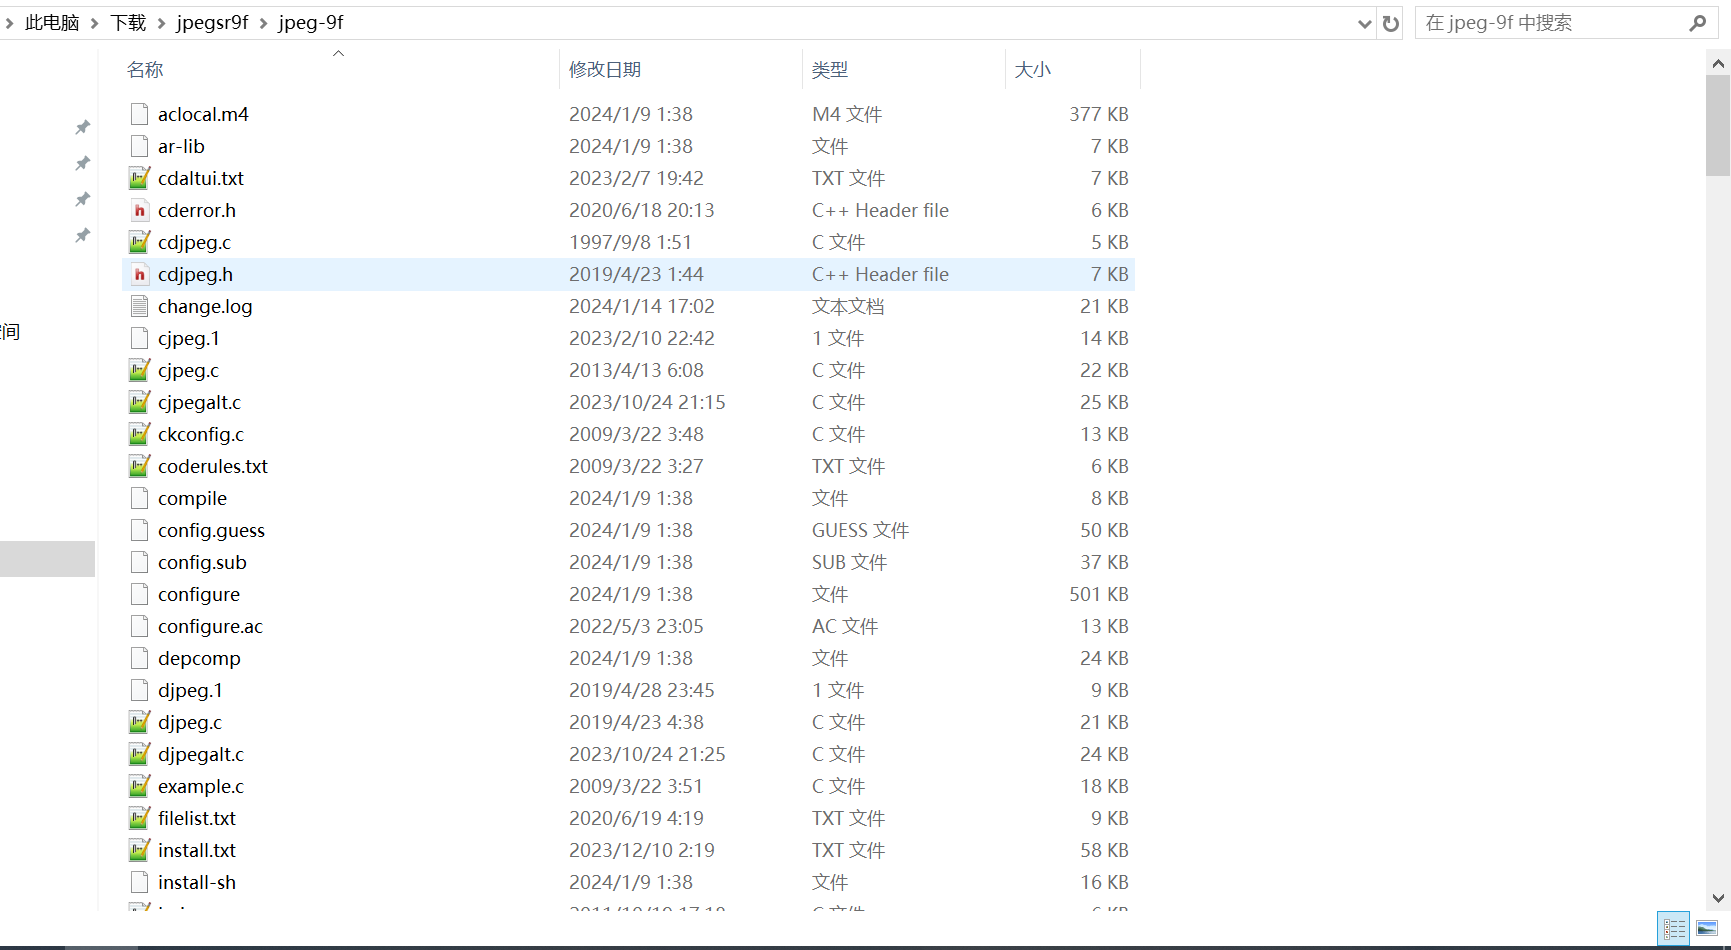Image resolution: width=1731 pixels, height=950 pixels.
Task: Click the scrollbar down arrow
Action: tap(1718, 898)
